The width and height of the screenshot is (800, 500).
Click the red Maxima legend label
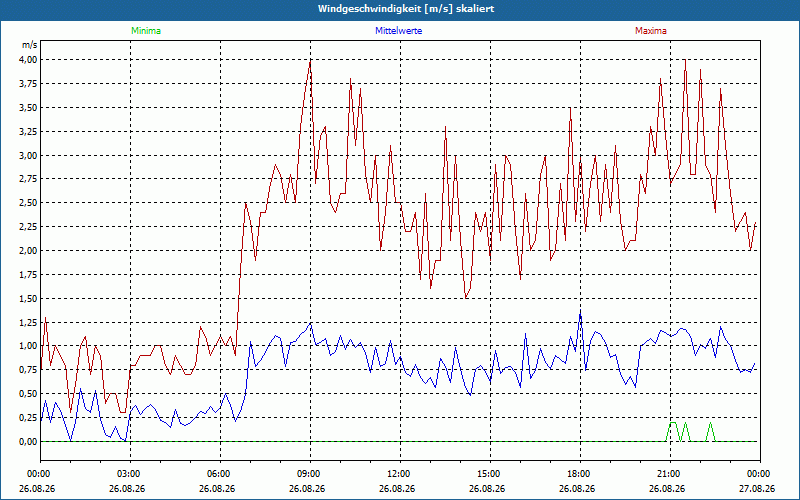coord(651,31)
